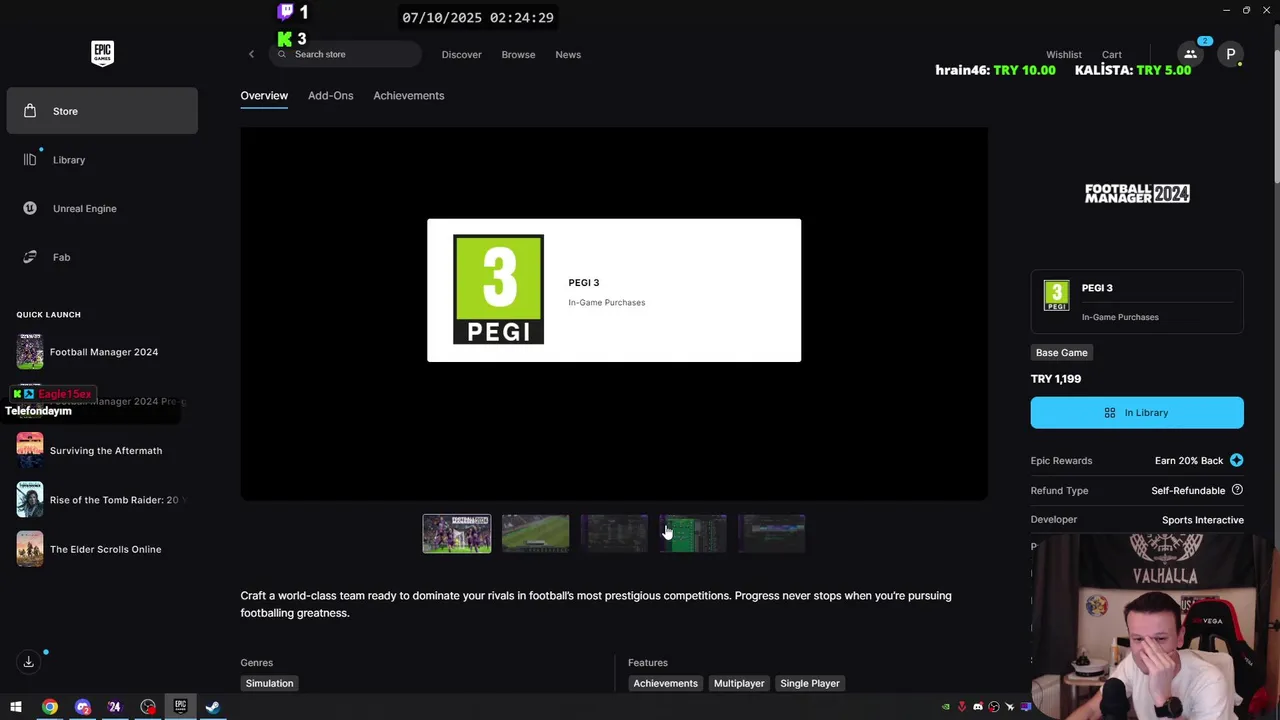Image resolution: width=1280 pixels, height=720 pixels.
Task: Open the Discover page
Action: pyautogui.click(x=461, y=54)
